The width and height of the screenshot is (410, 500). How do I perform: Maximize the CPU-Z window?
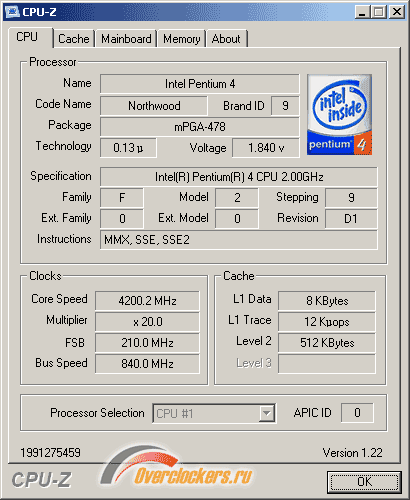(x=379, y=12)
